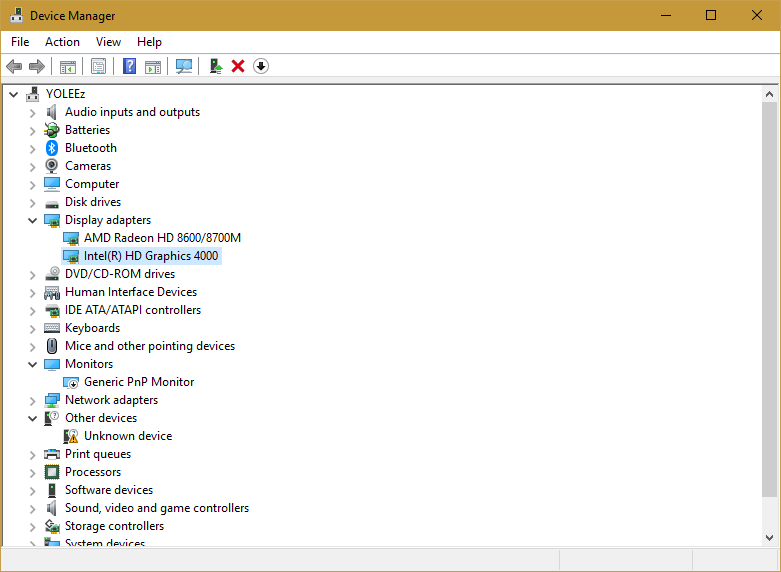Collapse the Other devices chevron

point(32,418)
